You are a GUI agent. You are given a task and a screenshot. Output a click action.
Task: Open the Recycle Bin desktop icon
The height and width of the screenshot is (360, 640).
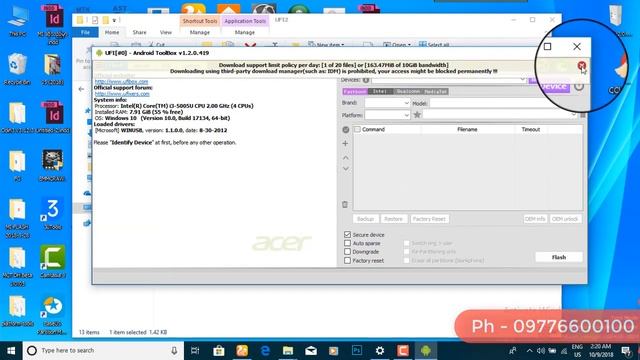tap(17, 69)
